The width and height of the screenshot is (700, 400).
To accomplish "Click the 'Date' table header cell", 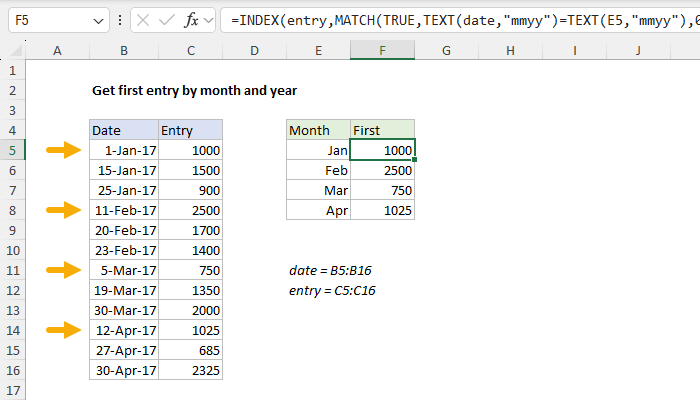I will point(124,130).
